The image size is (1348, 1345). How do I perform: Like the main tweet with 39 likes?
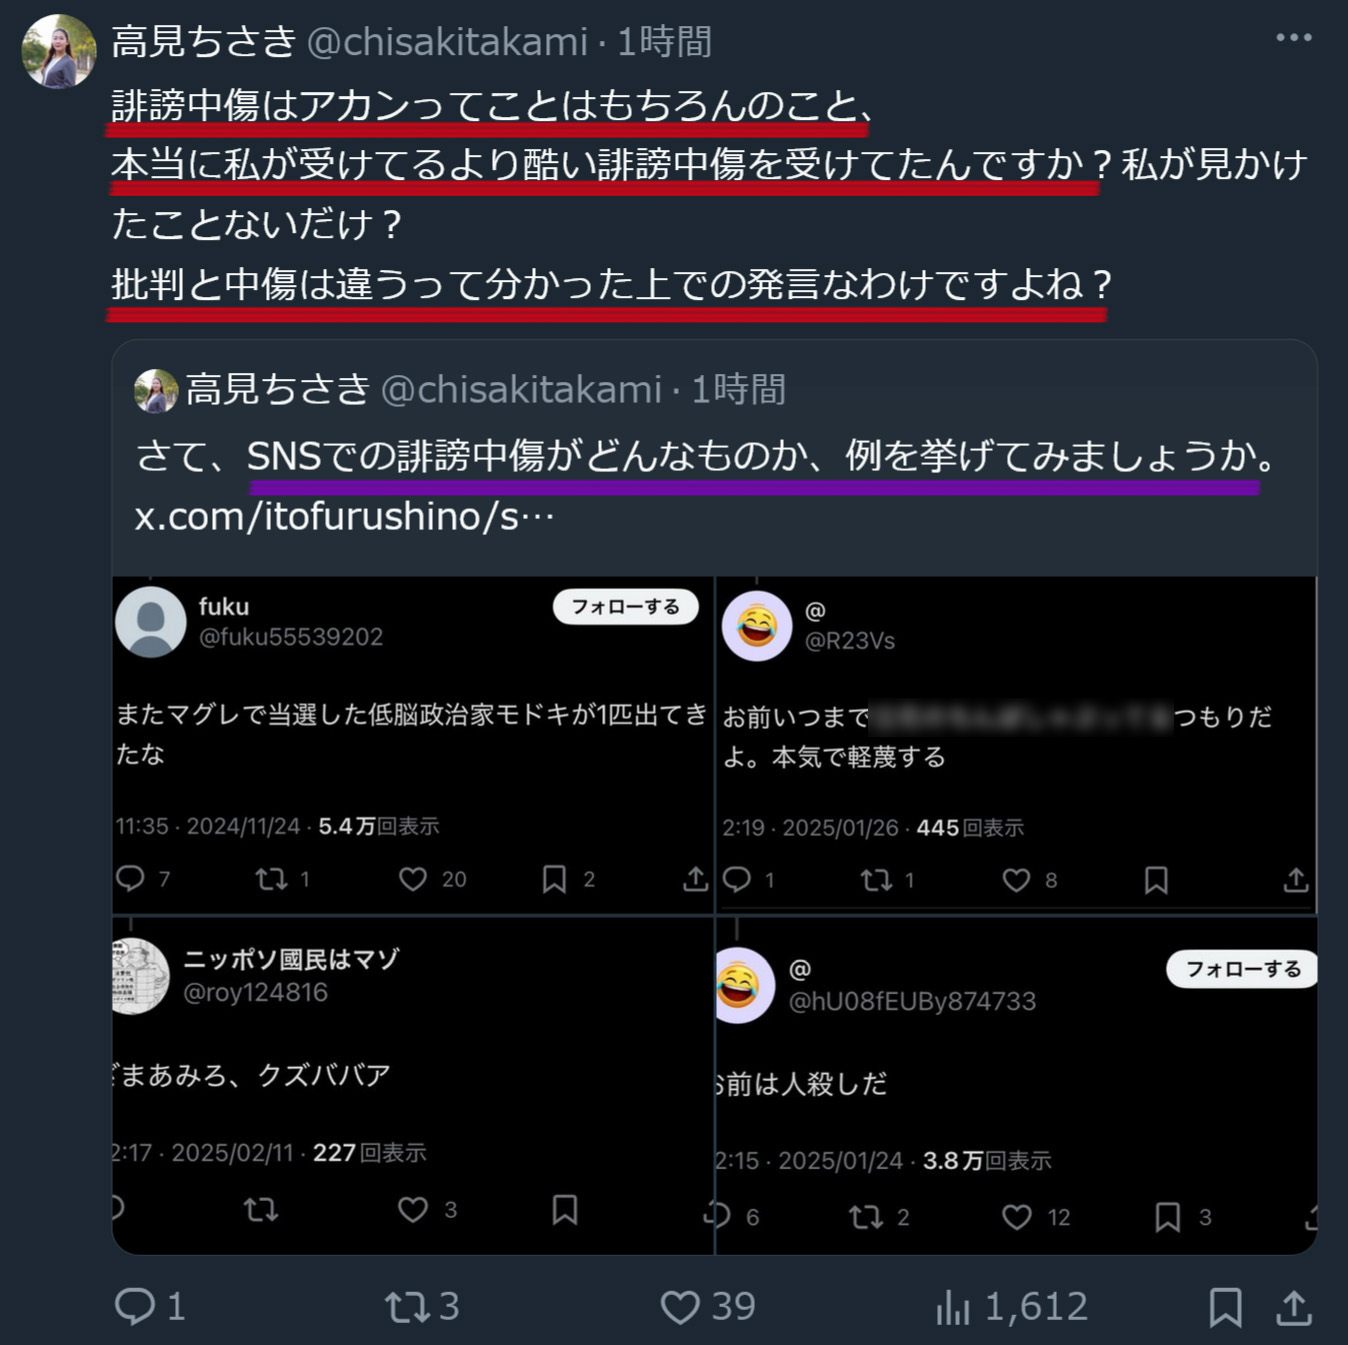(x=708, y=1306)
